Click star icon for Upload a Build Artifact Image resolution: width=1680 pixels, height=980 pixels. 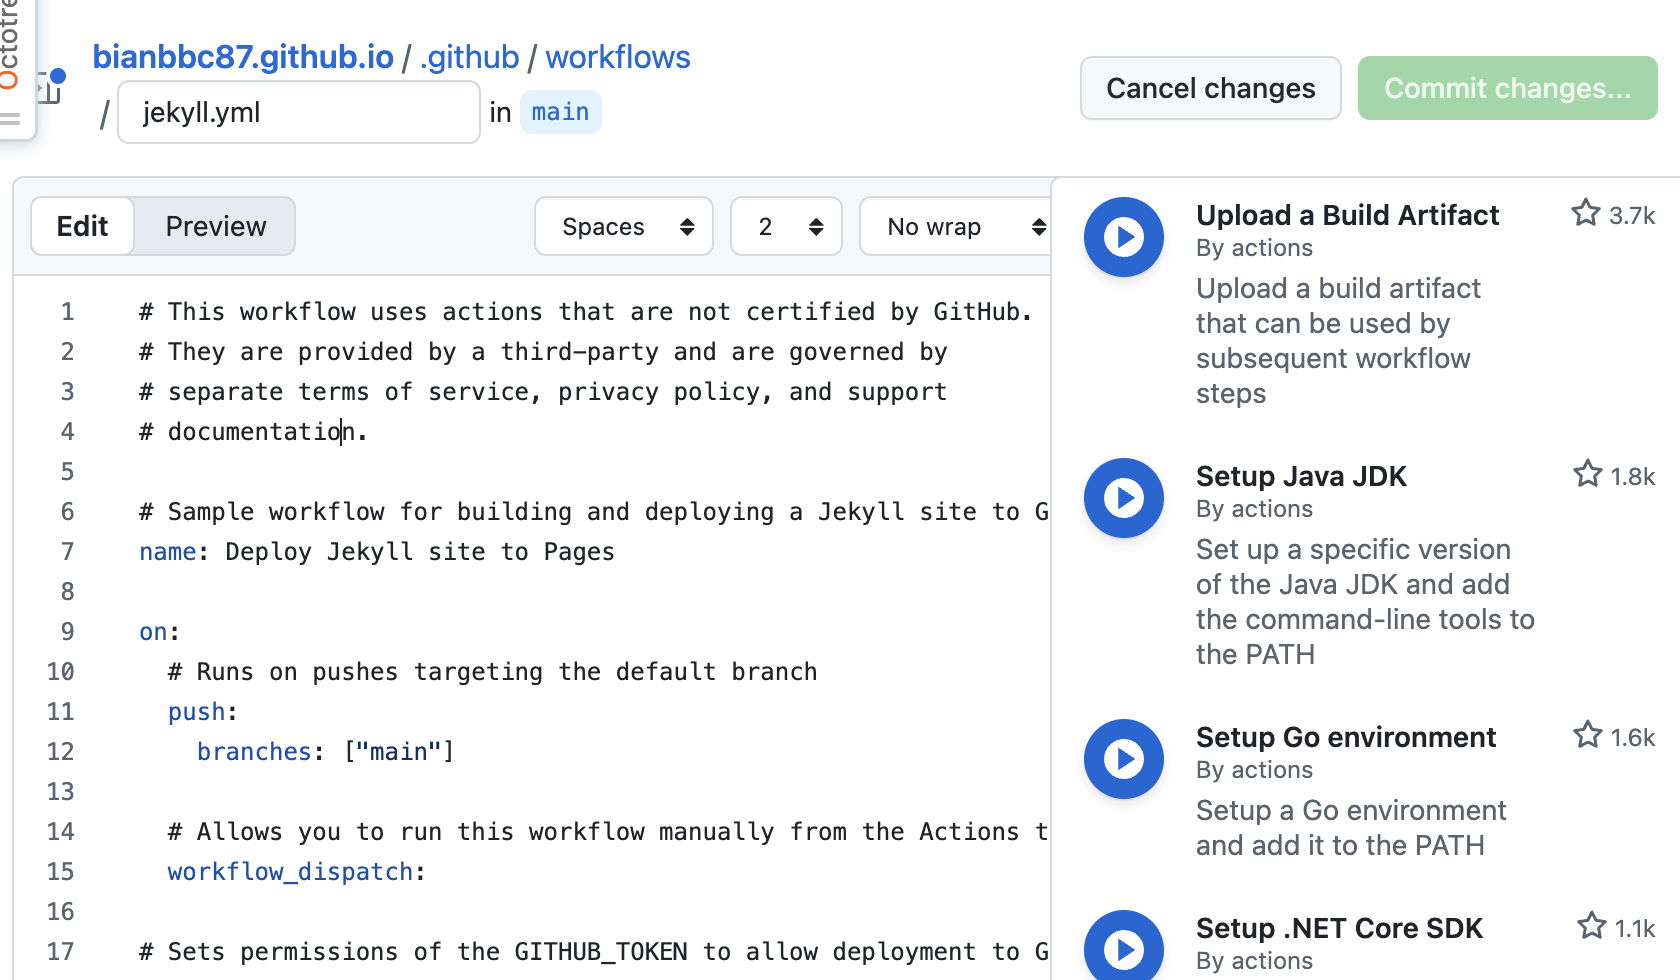[x=1585, y=213]
